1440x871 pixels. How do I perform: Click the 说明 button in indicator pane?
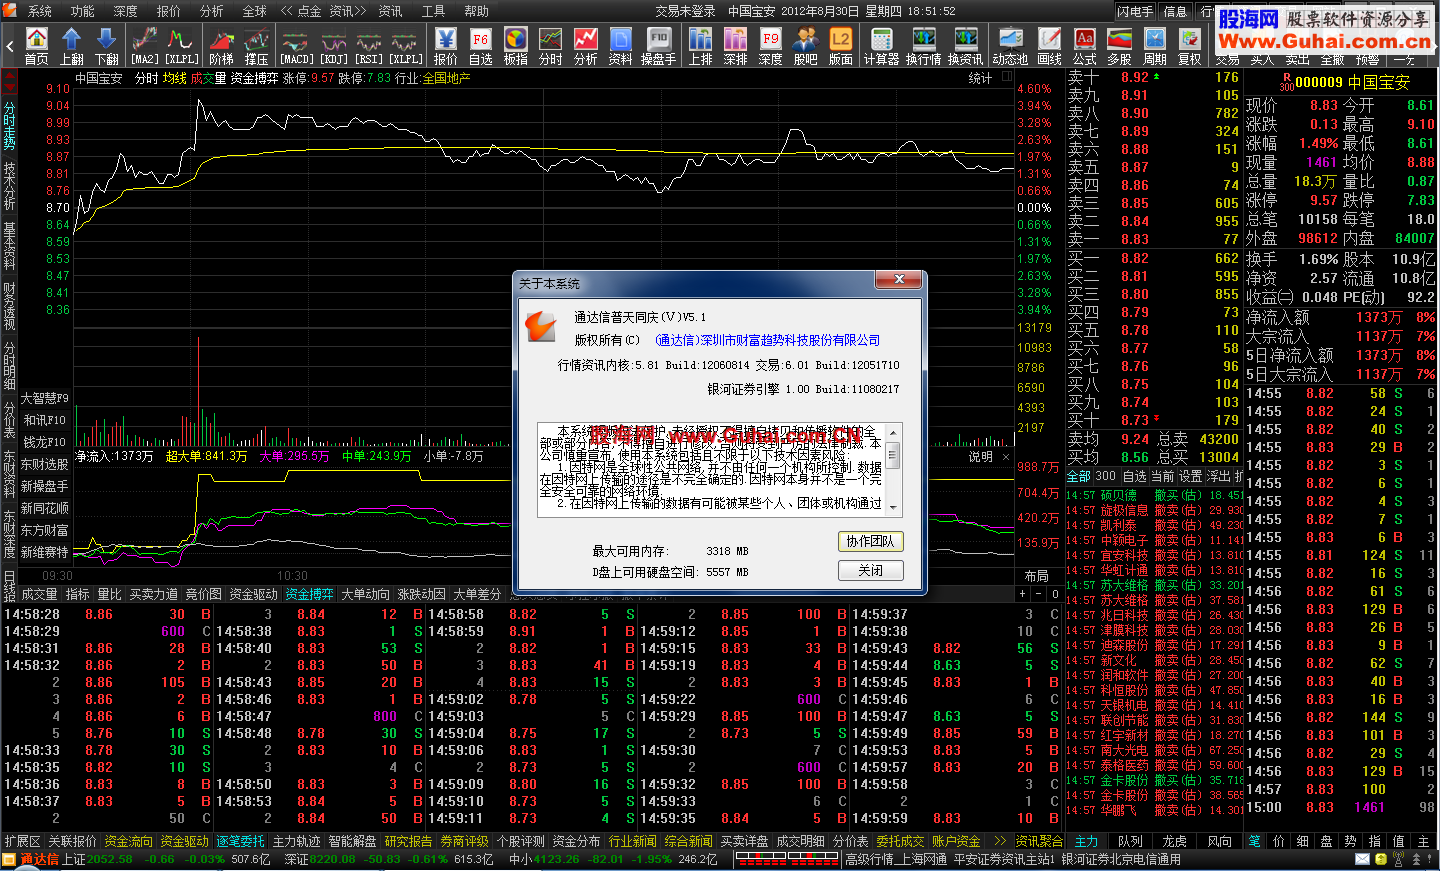(981, 456)
